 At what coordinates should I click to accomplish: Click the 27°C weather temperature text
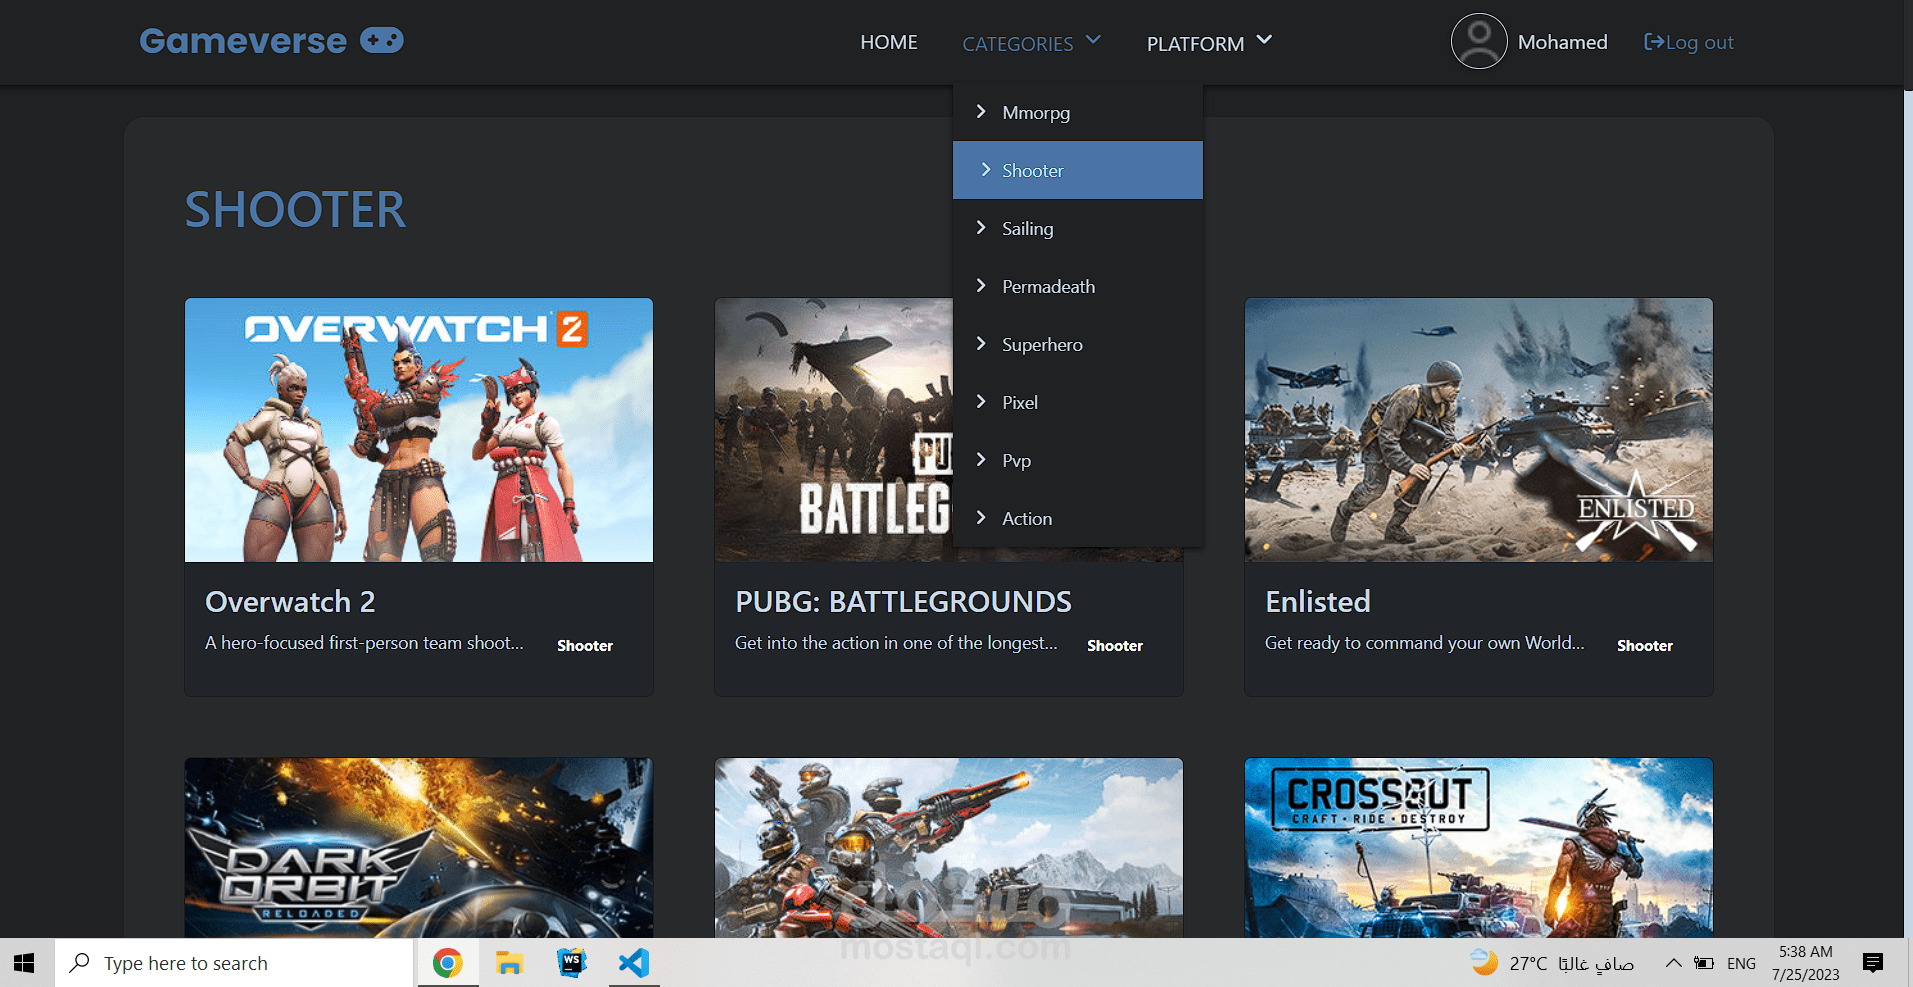(1528, 963)
